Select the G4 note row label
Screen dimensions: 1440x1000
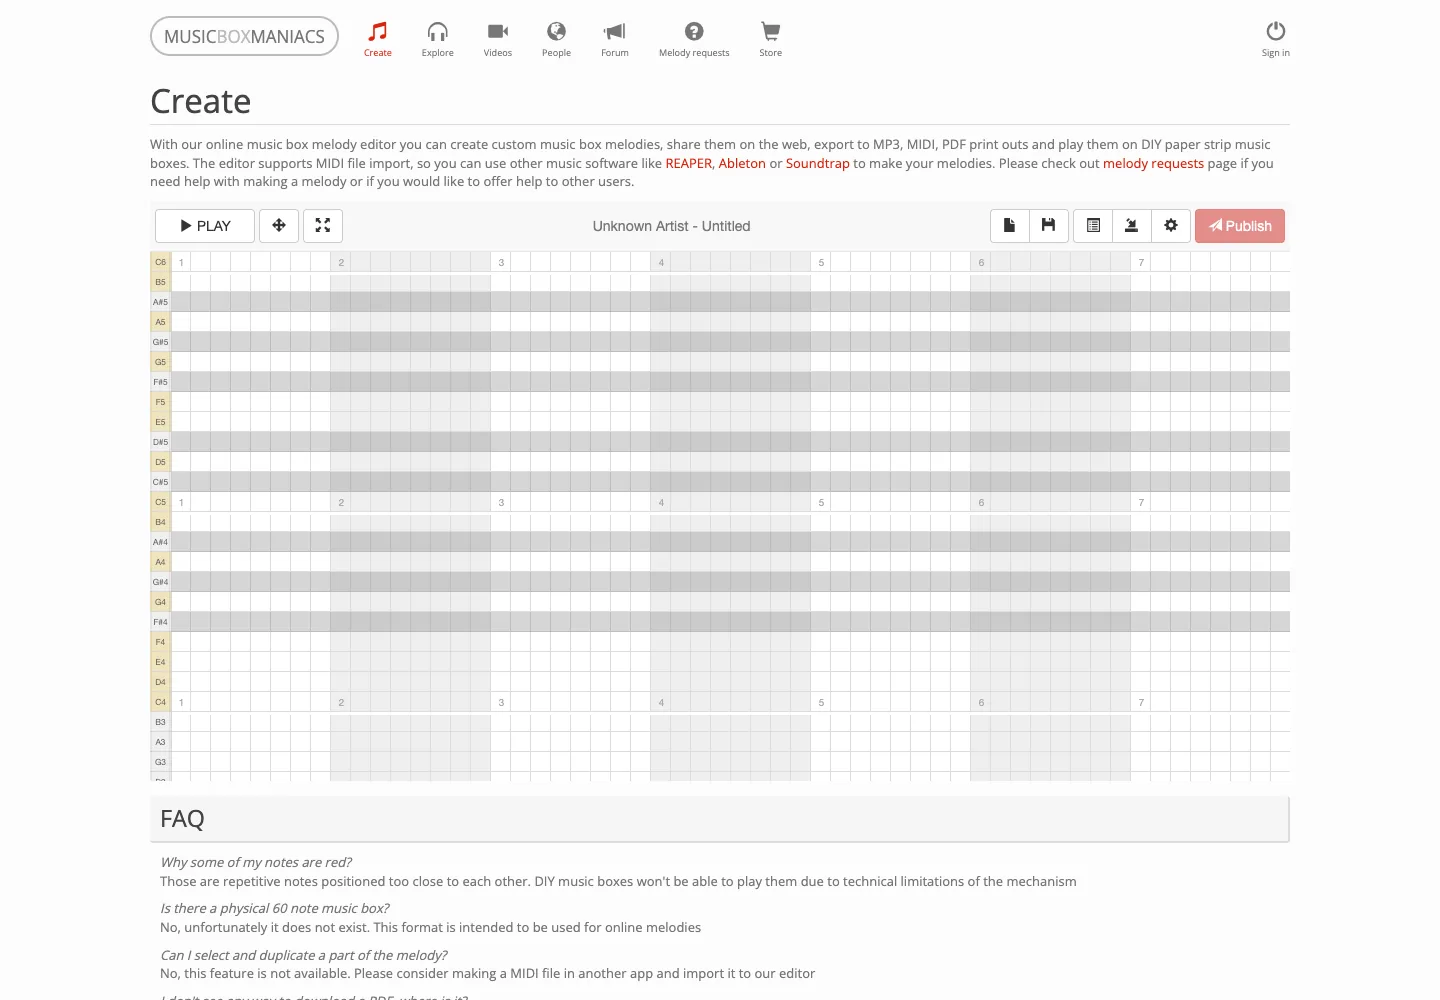(160, 602)
